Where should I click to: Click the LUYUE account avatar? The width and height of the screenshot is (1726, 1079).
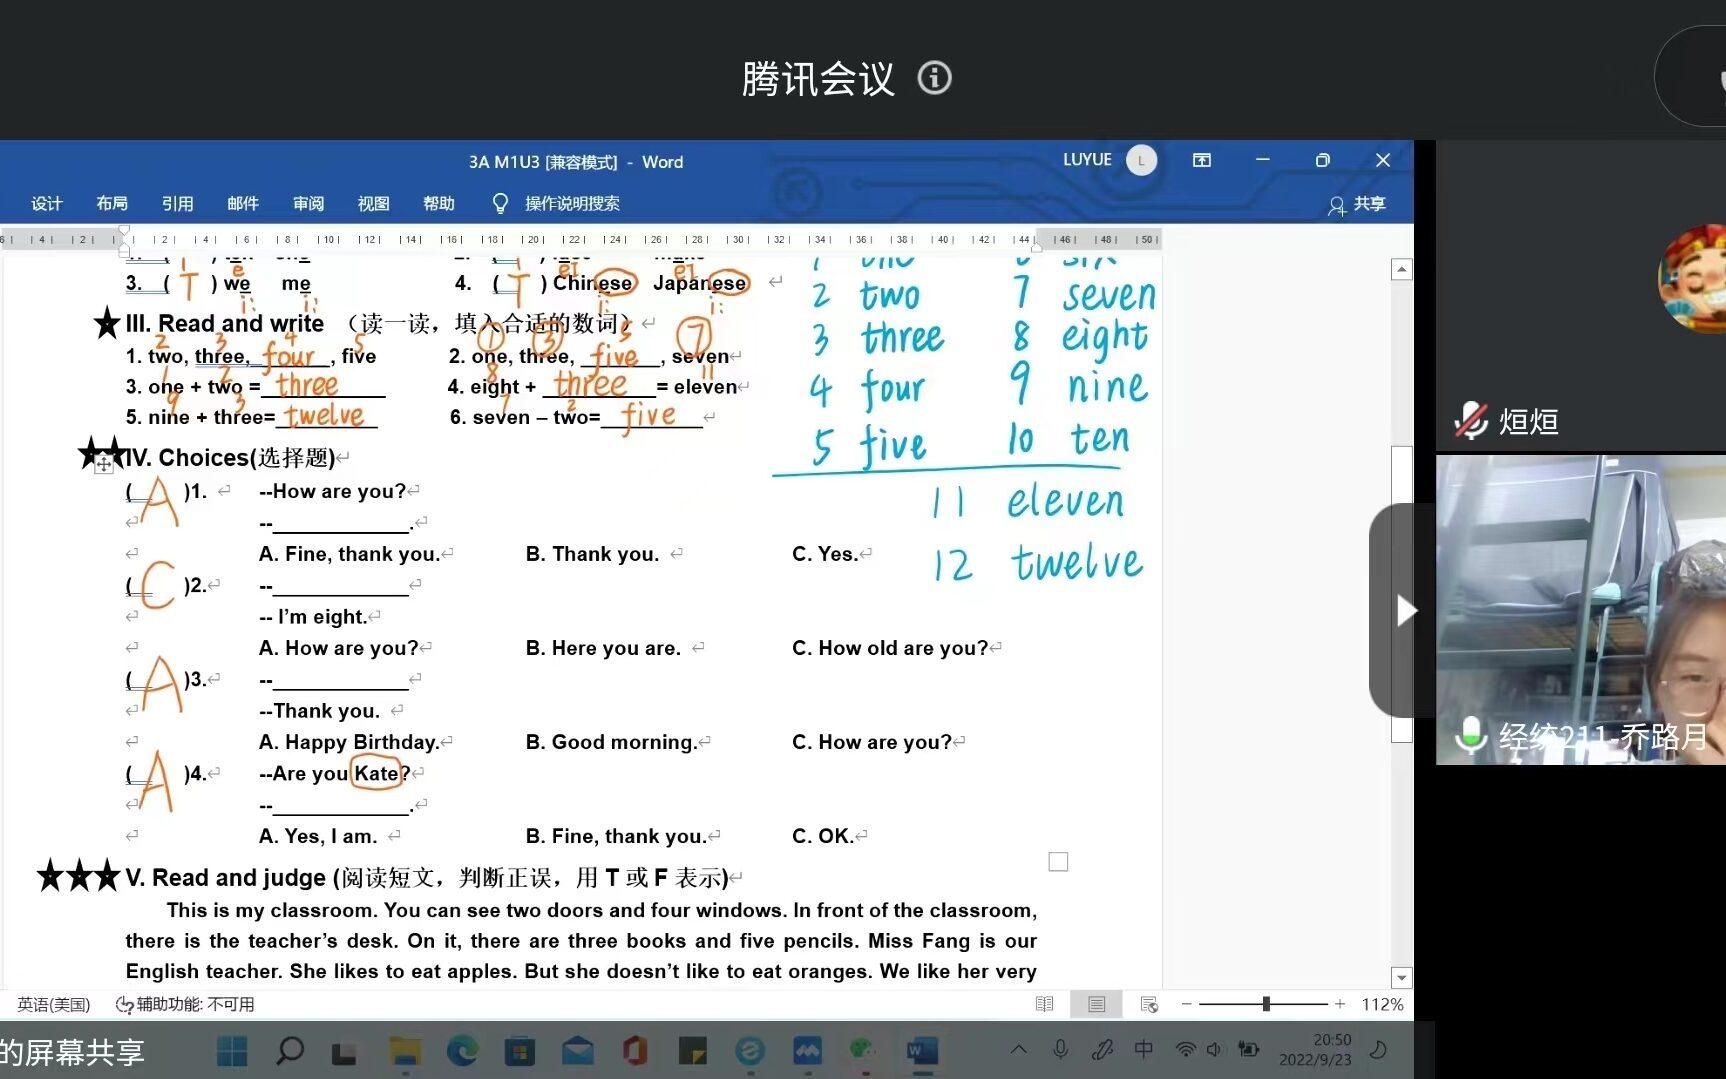[1141, 160]
